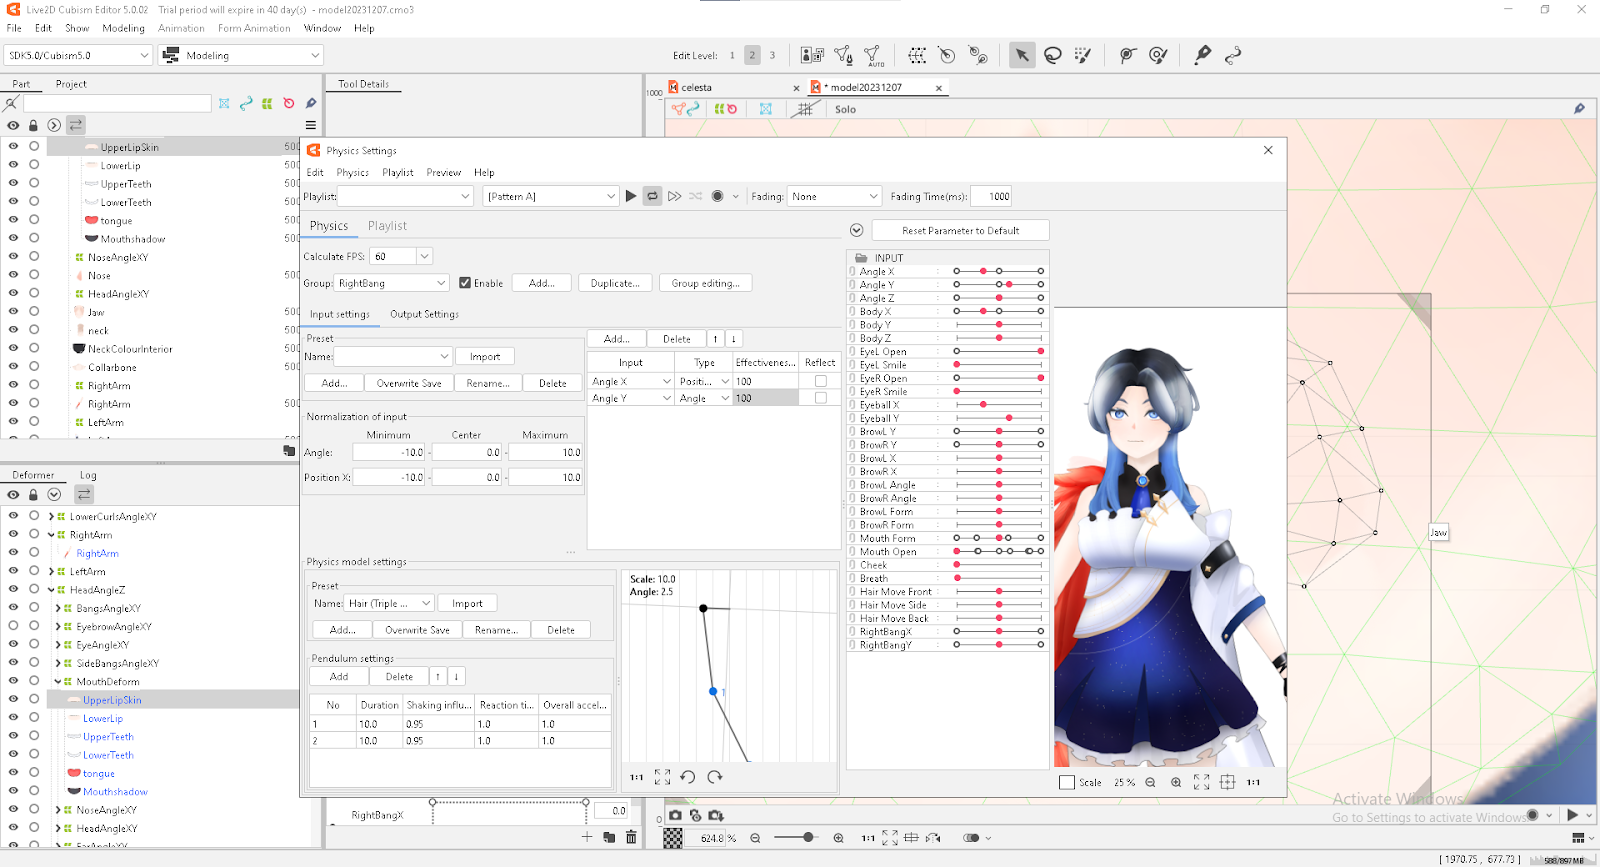This screenshot has height=867, width=1600.
Task: Click the snapshot camera icon below canvas
Action: pos(676,815)
